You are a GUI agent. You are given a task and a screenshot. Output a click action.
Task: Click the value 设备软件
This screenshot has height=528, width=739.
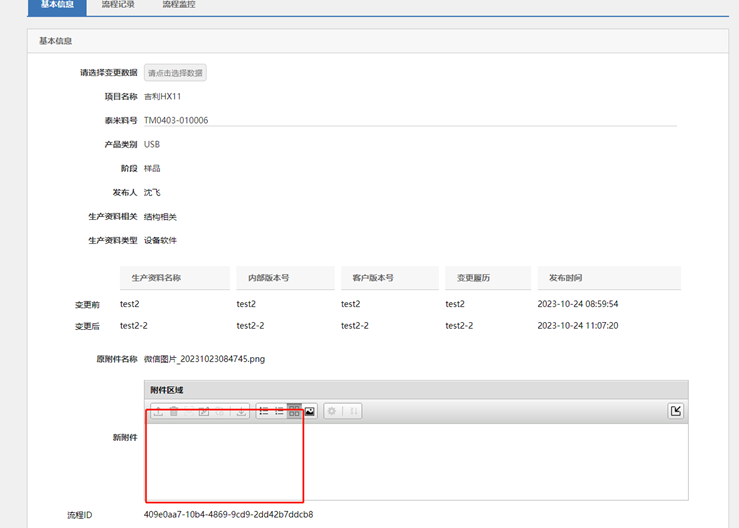(160, 240)
